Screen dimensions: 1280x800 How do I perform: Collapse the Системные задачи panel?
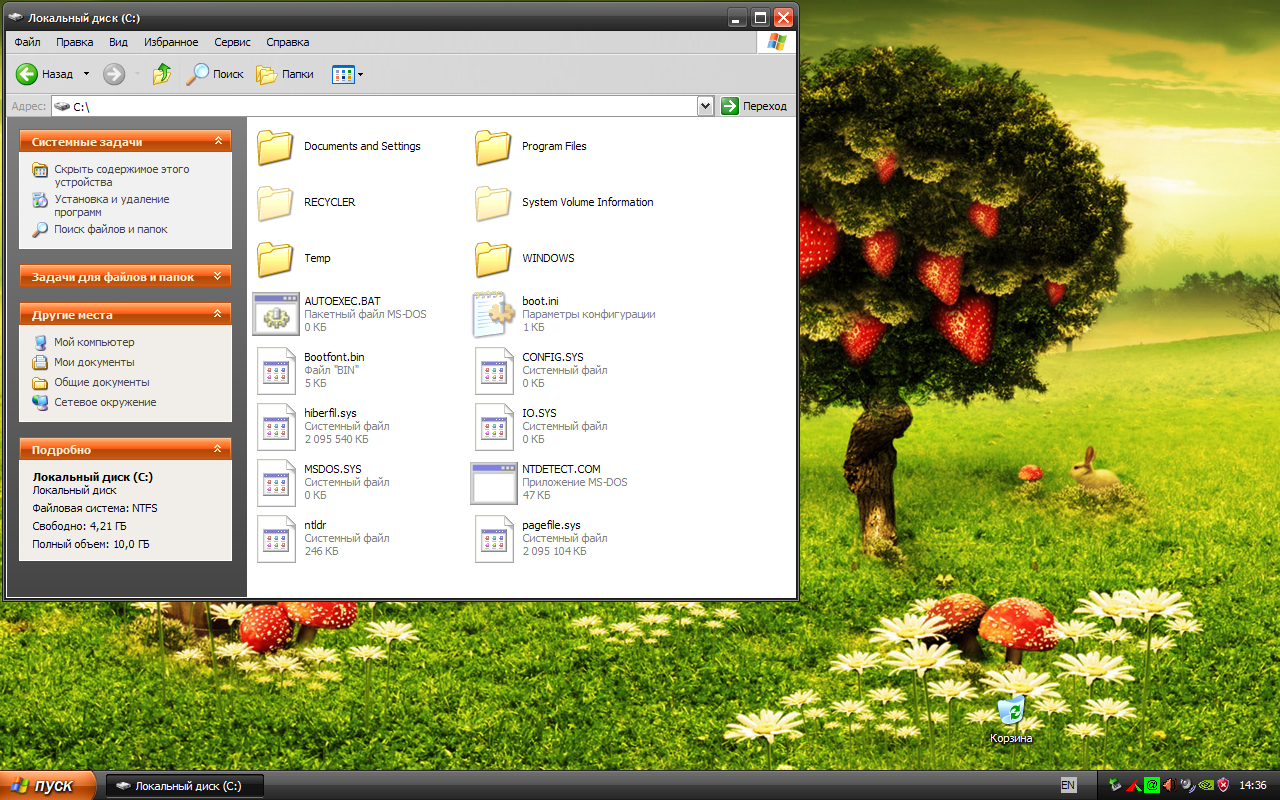(217, 142)
